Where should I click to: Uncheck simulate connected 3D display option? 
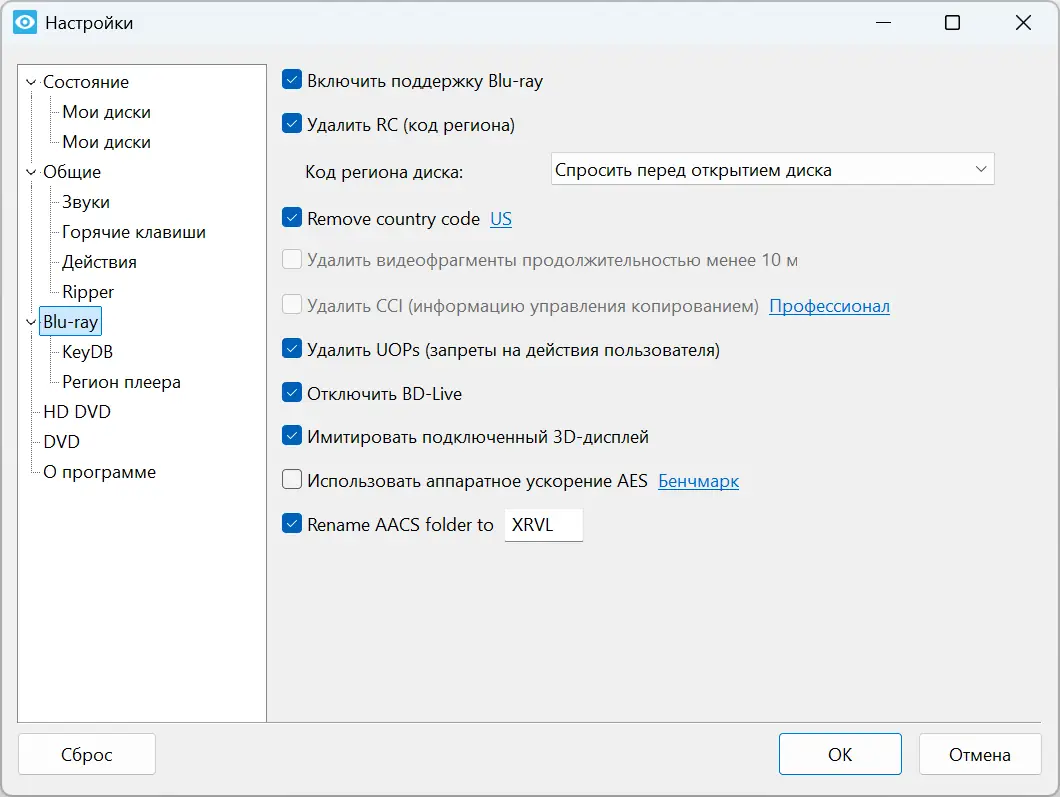pyautogui.click(x=292, y=437)
